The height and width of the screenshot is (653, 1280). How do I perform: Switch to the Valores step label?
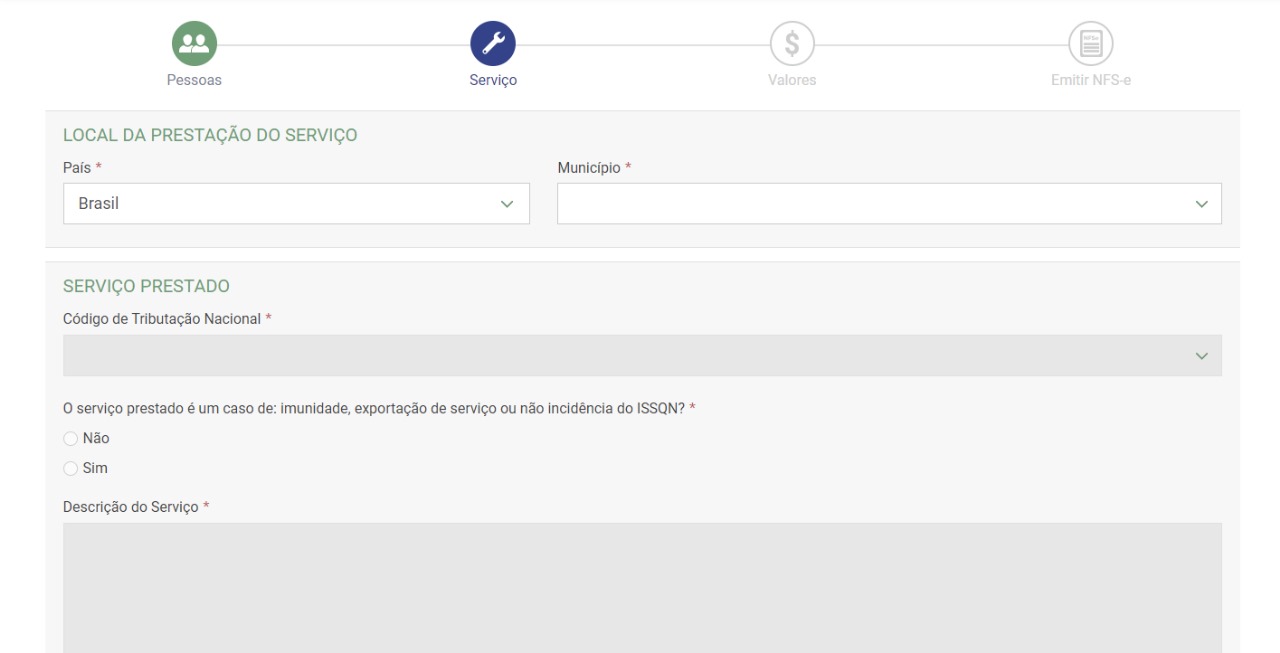(791, 81)
